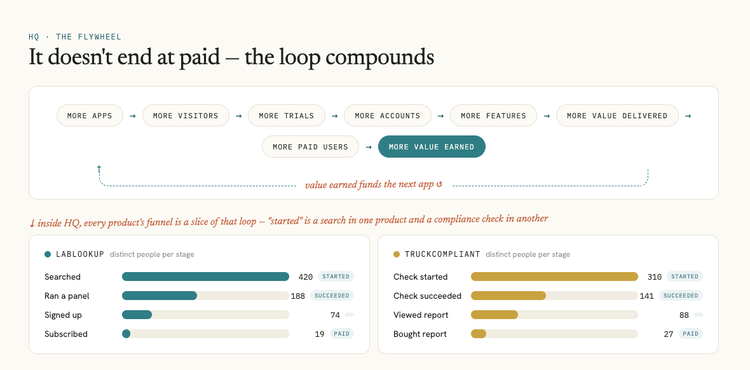
Task: Click the teal LabLookup dot icon
Action: tap(47, 254)
